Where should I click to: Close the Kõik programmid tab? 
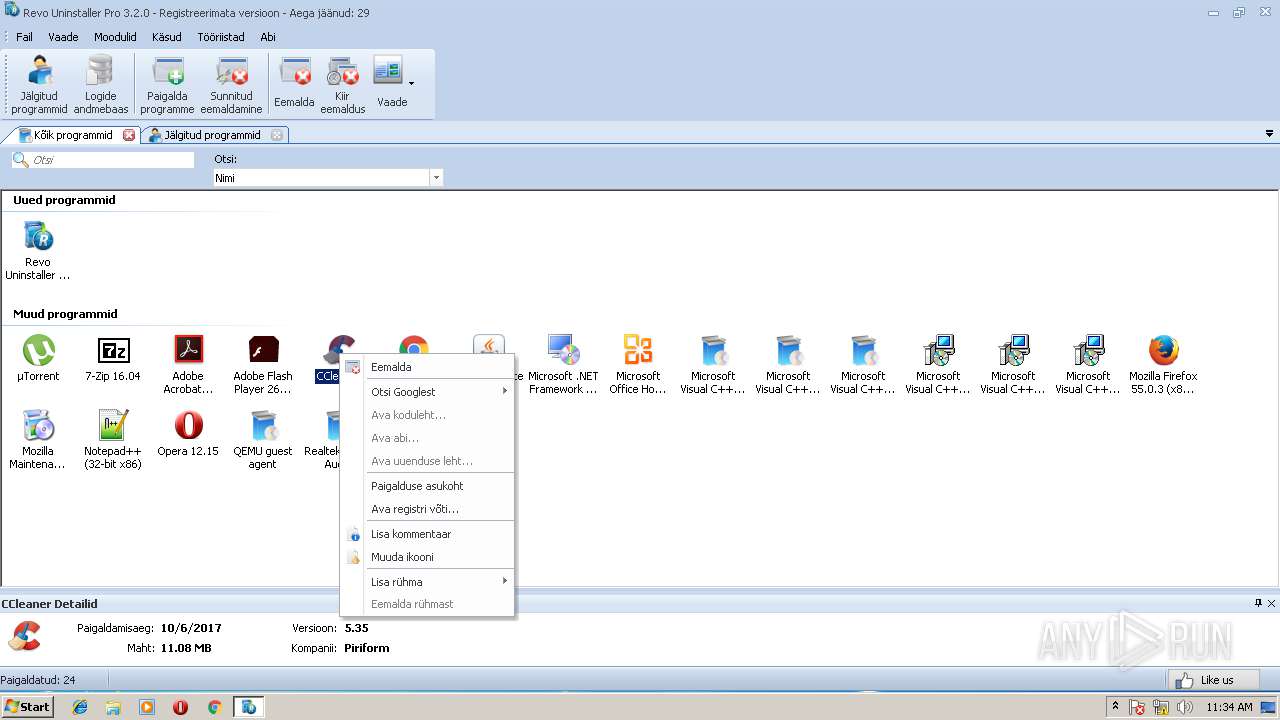[129, 135]
